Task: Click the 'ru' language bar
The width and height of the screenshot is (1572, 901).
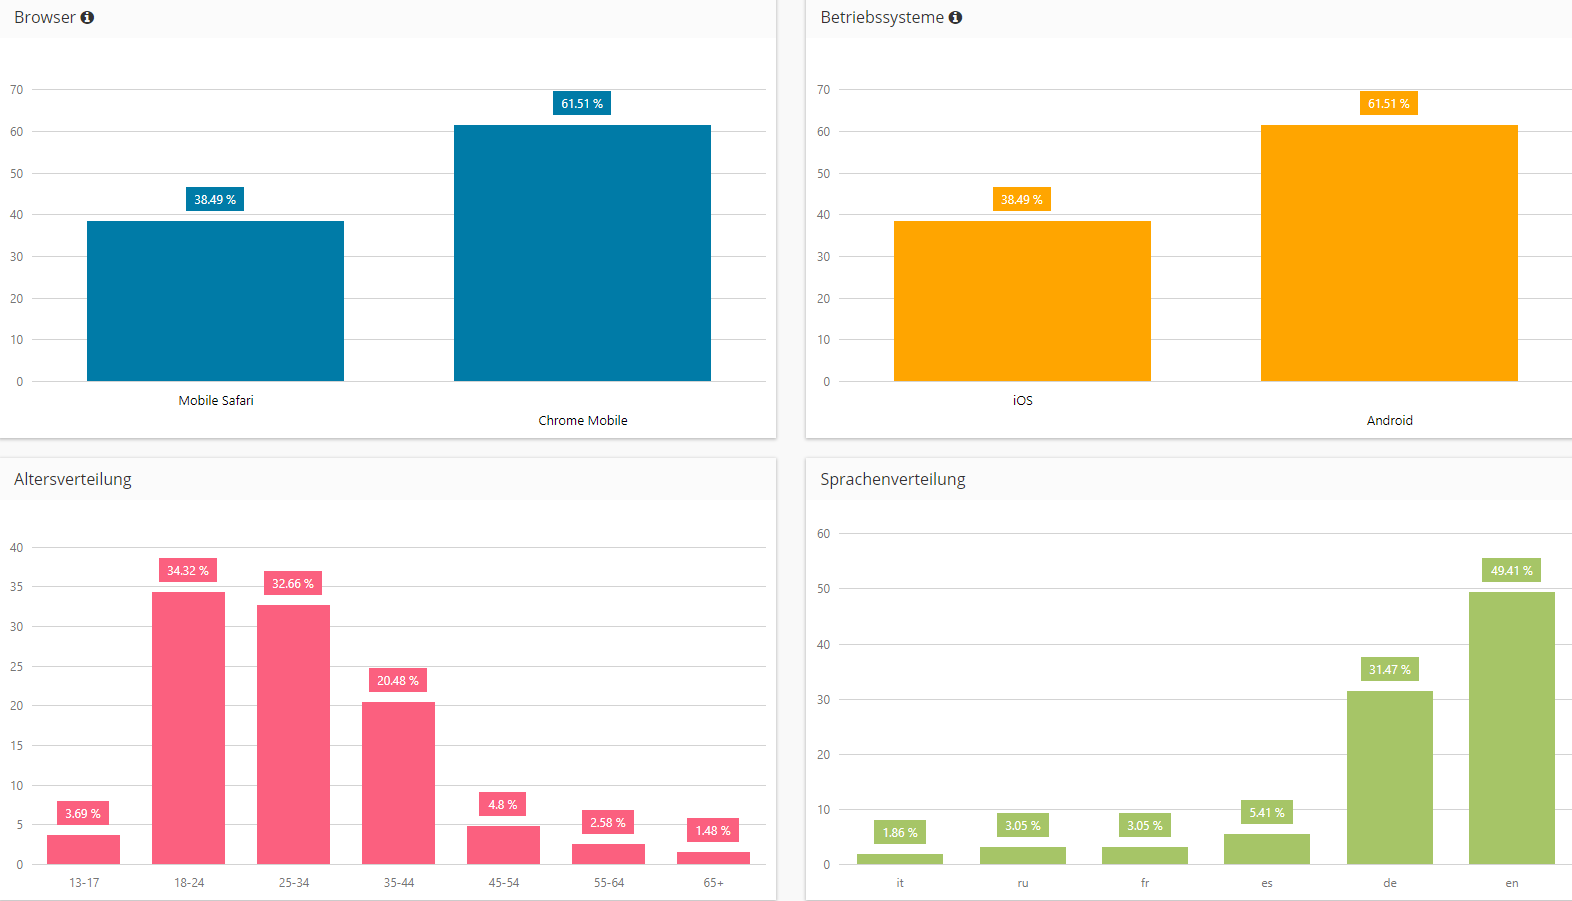Action: (1023, 855)
